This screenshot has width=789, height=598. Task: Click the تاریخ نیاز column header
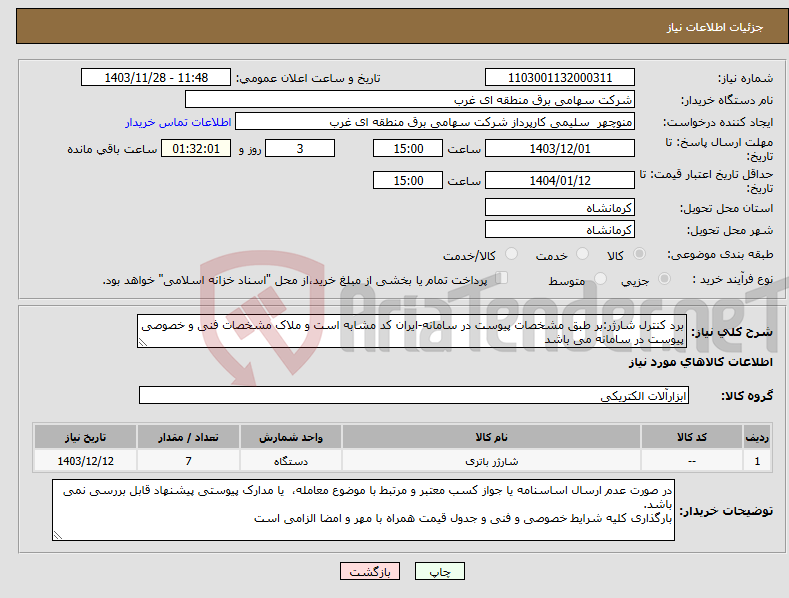[x=86, y=437]
